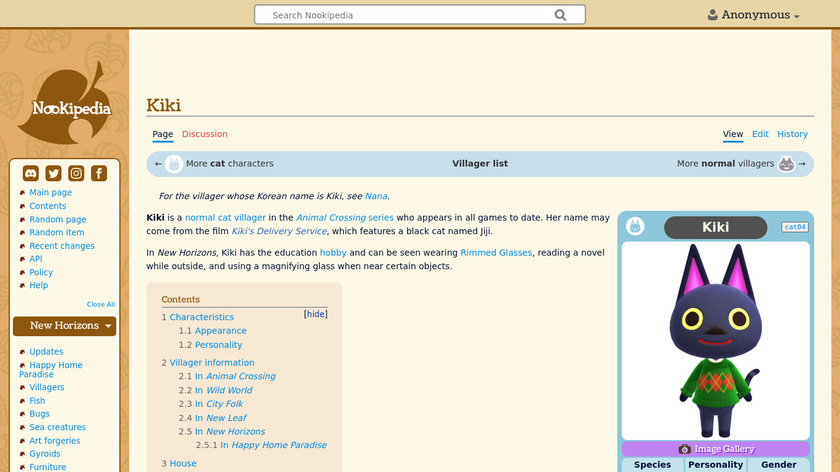Open the API sidebar link
Screen dimensions: 840x472
click(x=36, y=259)
